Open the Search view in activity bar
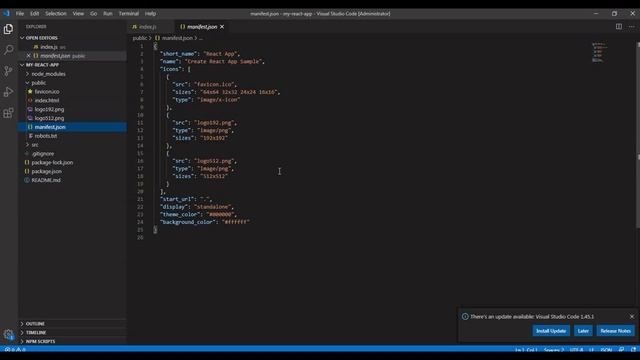 pyautogui.click(x=8, y=50)
